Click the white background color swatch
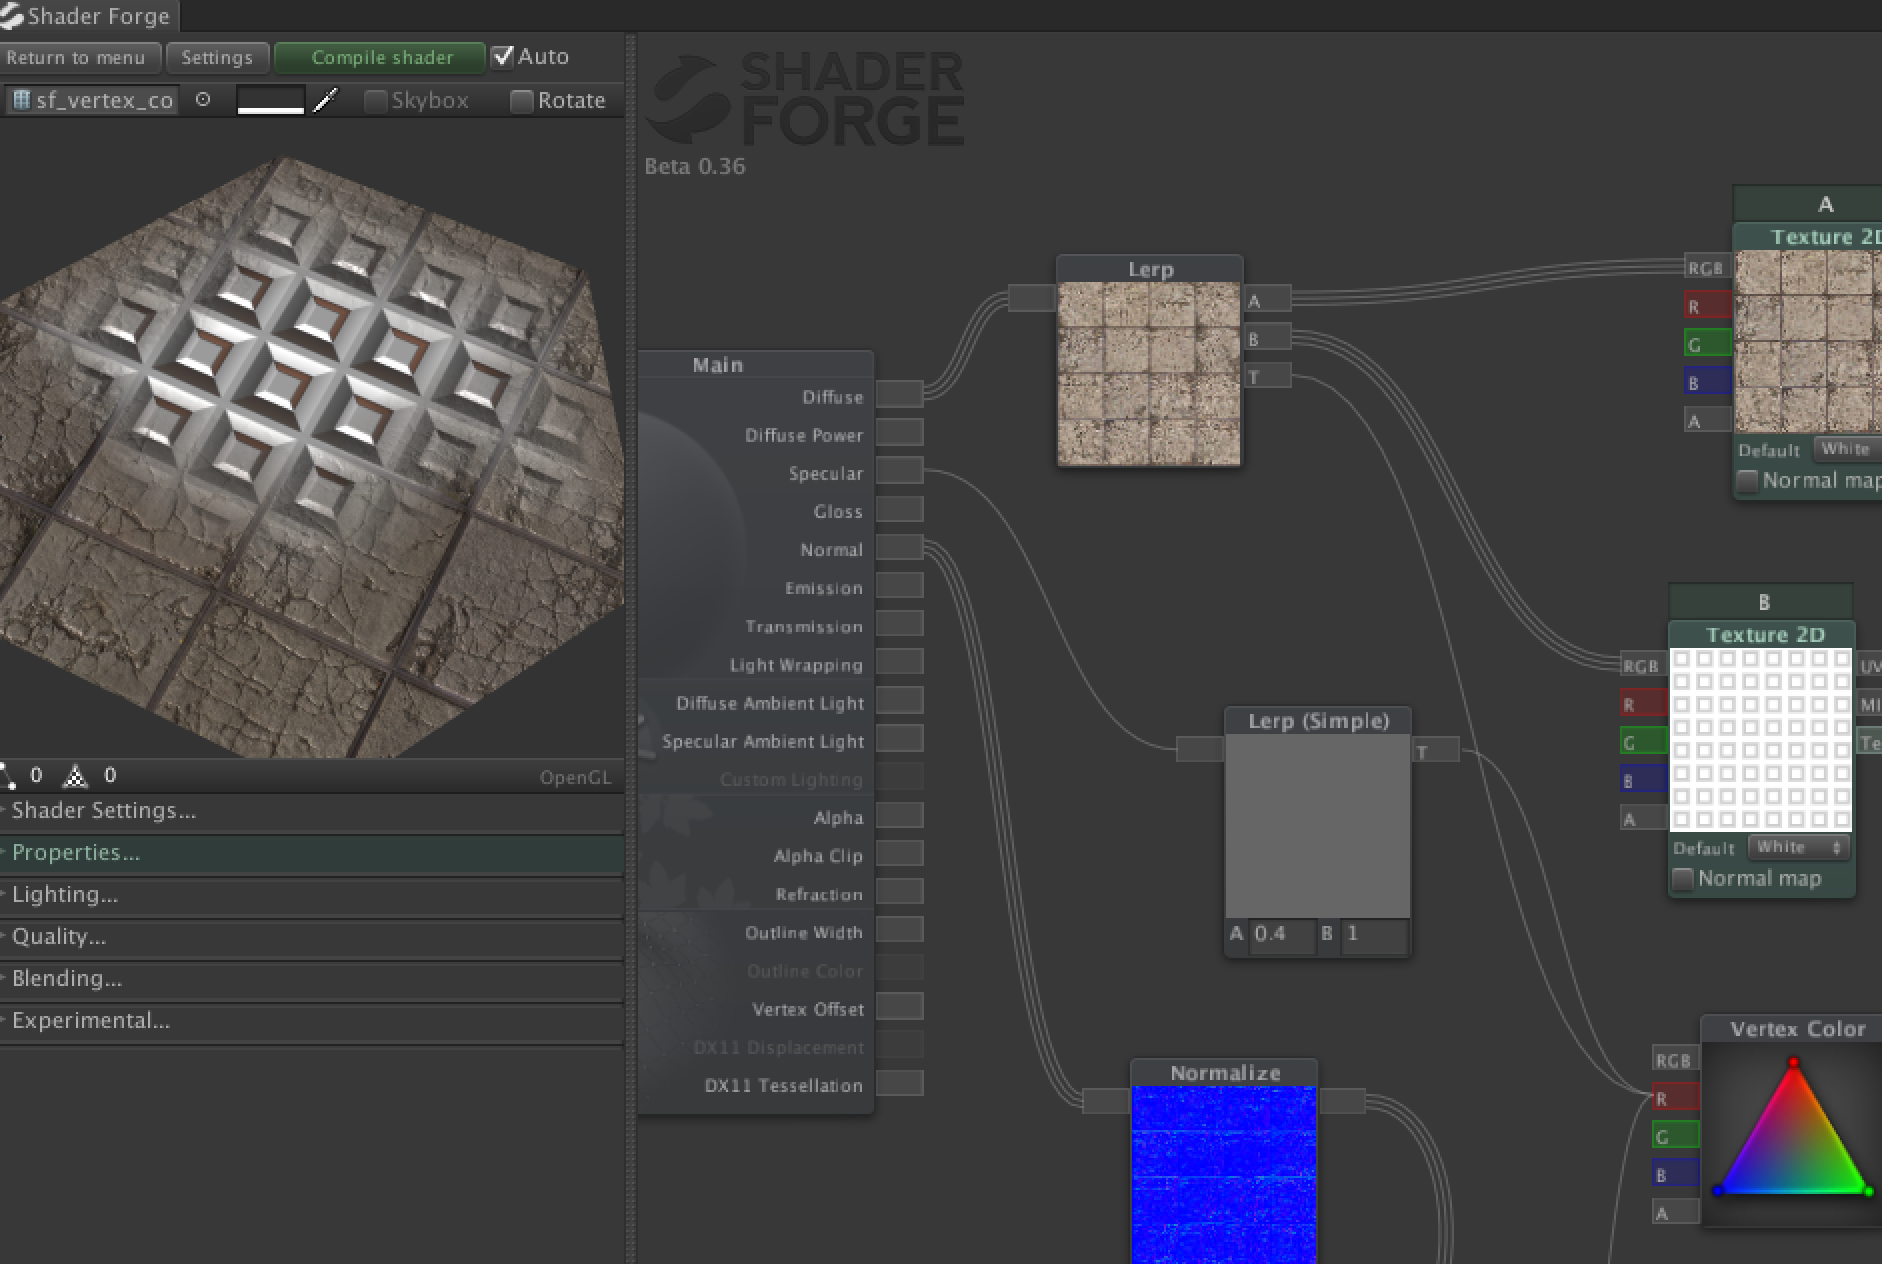The height and width of the screenshot is (1264, 1882). pyautogui.click(x=270, y=100)
